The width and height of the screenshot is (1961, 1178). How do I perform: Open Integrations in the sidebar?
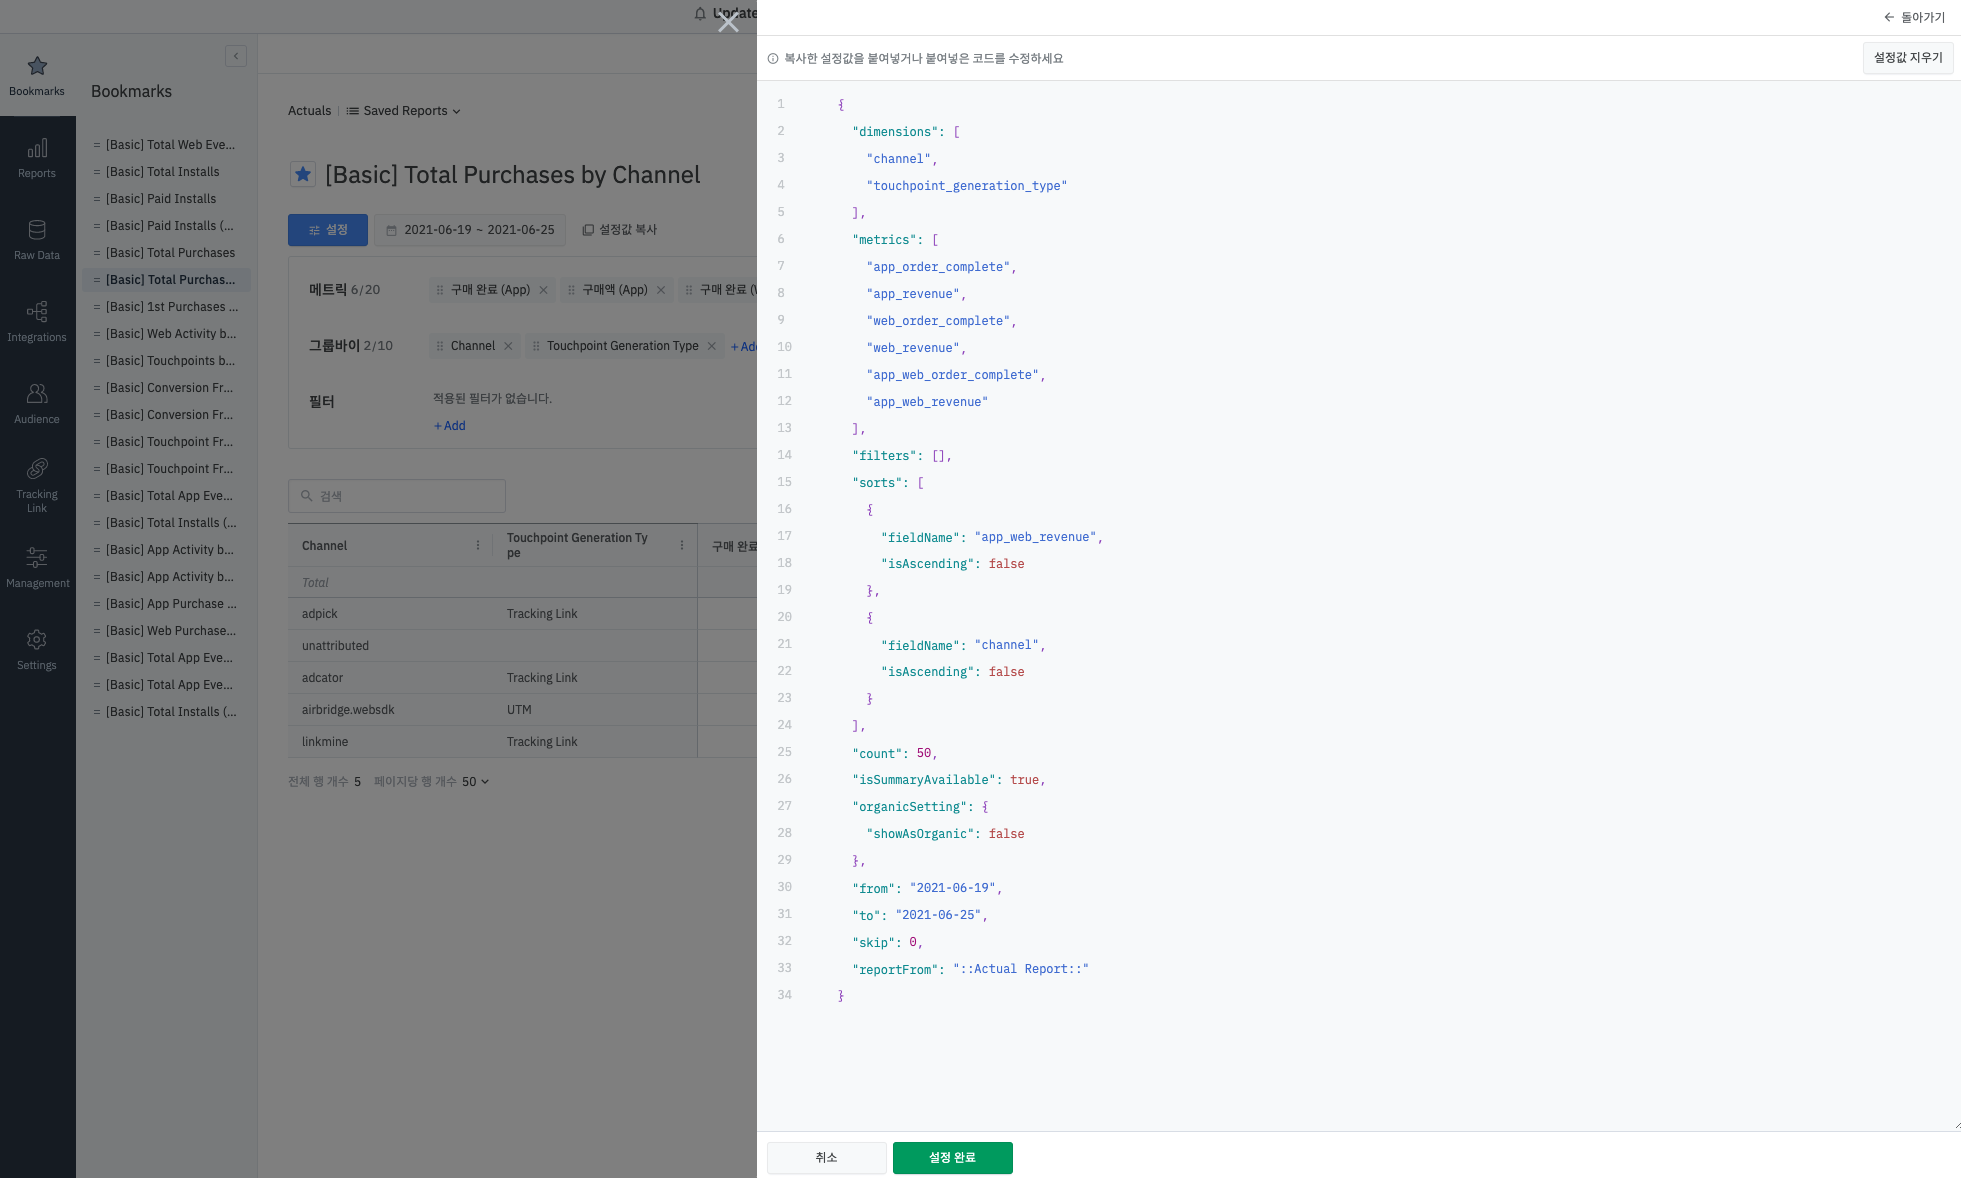(37, 322)
